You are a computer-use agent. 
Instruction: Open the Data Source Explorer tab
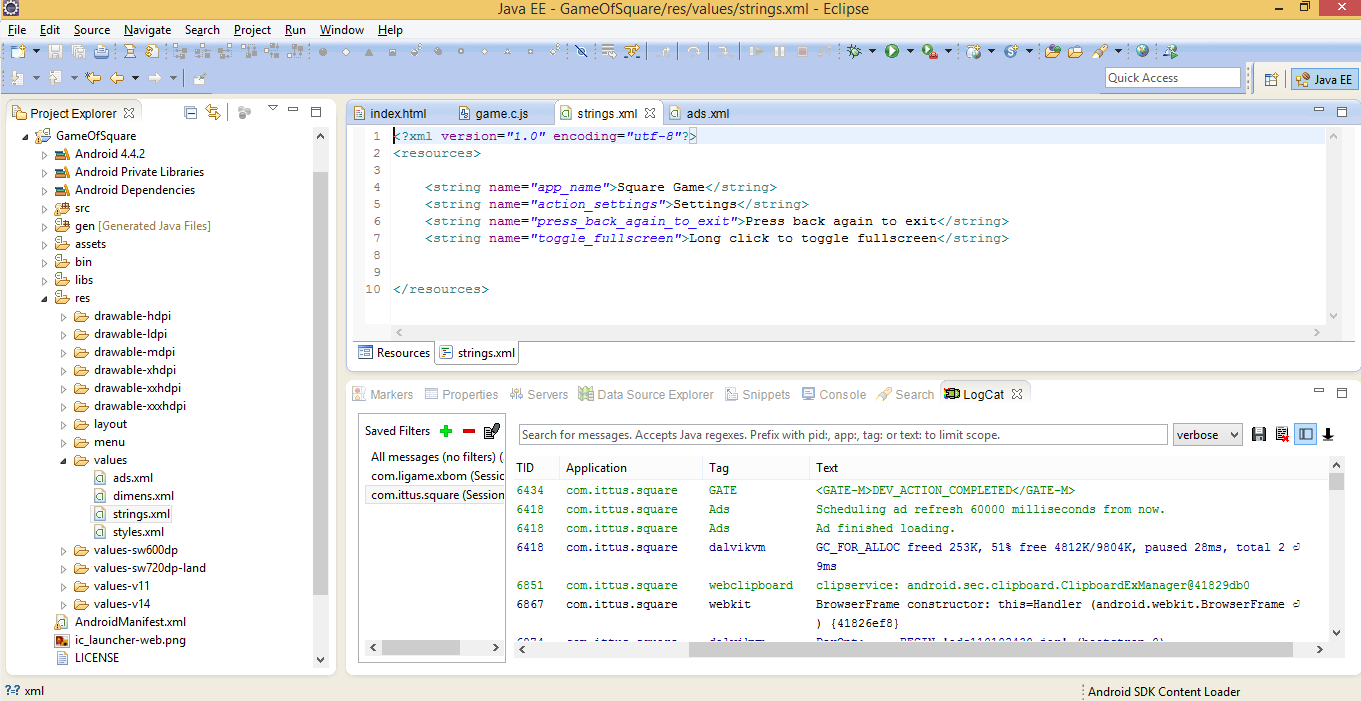(646, 394)
